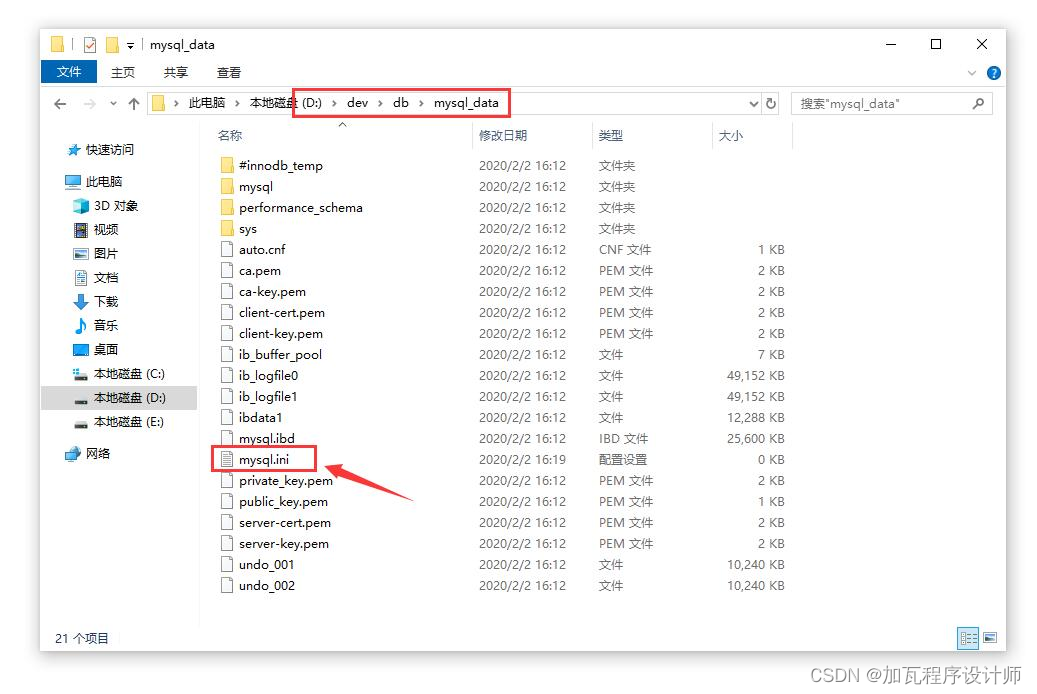This screenshot has width=1037, height=694.
Task: Select the #innodb_temp folder icon
Action: click(227, 165)
